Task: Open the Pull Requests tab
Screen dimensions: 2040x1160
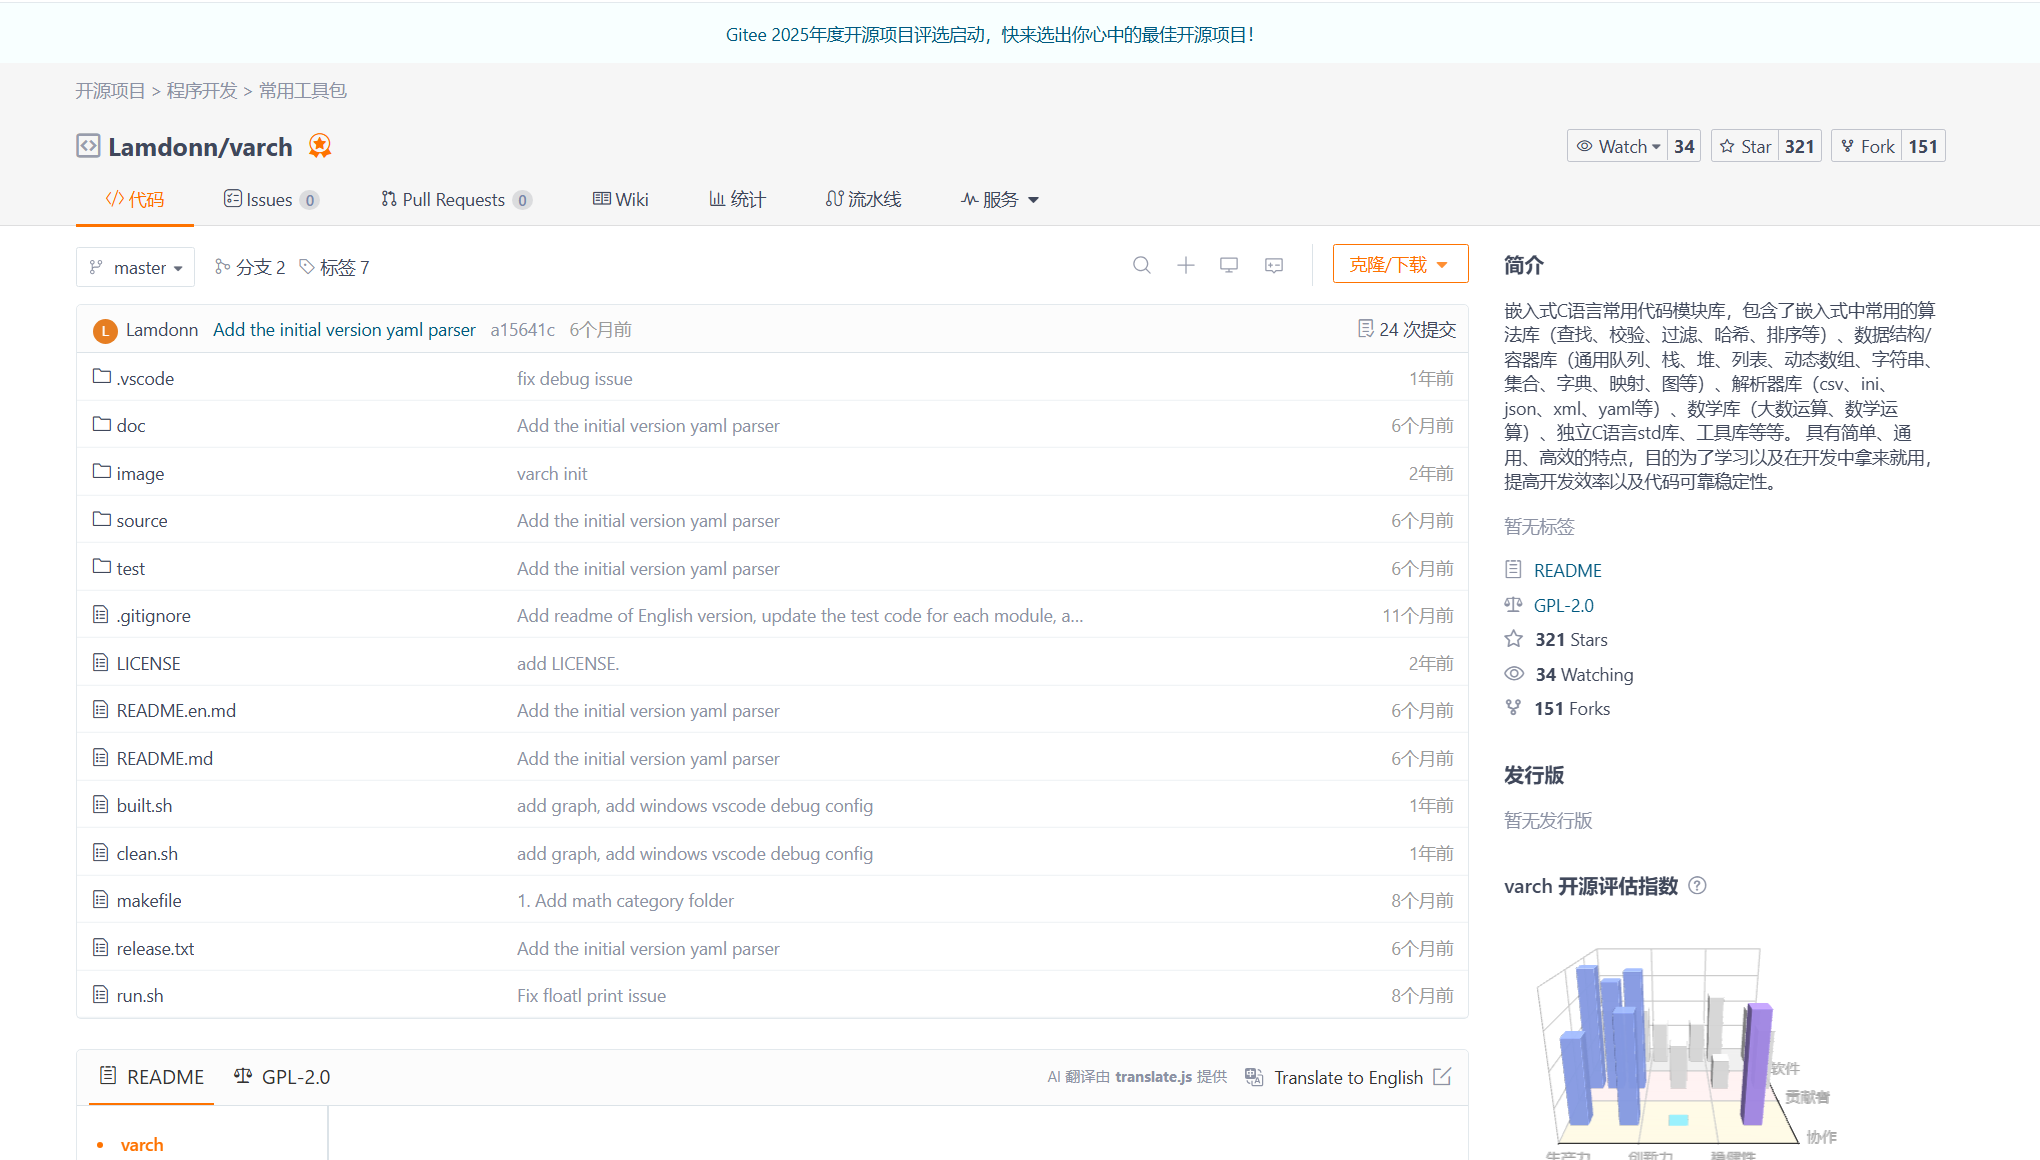Action: [453, 199]
